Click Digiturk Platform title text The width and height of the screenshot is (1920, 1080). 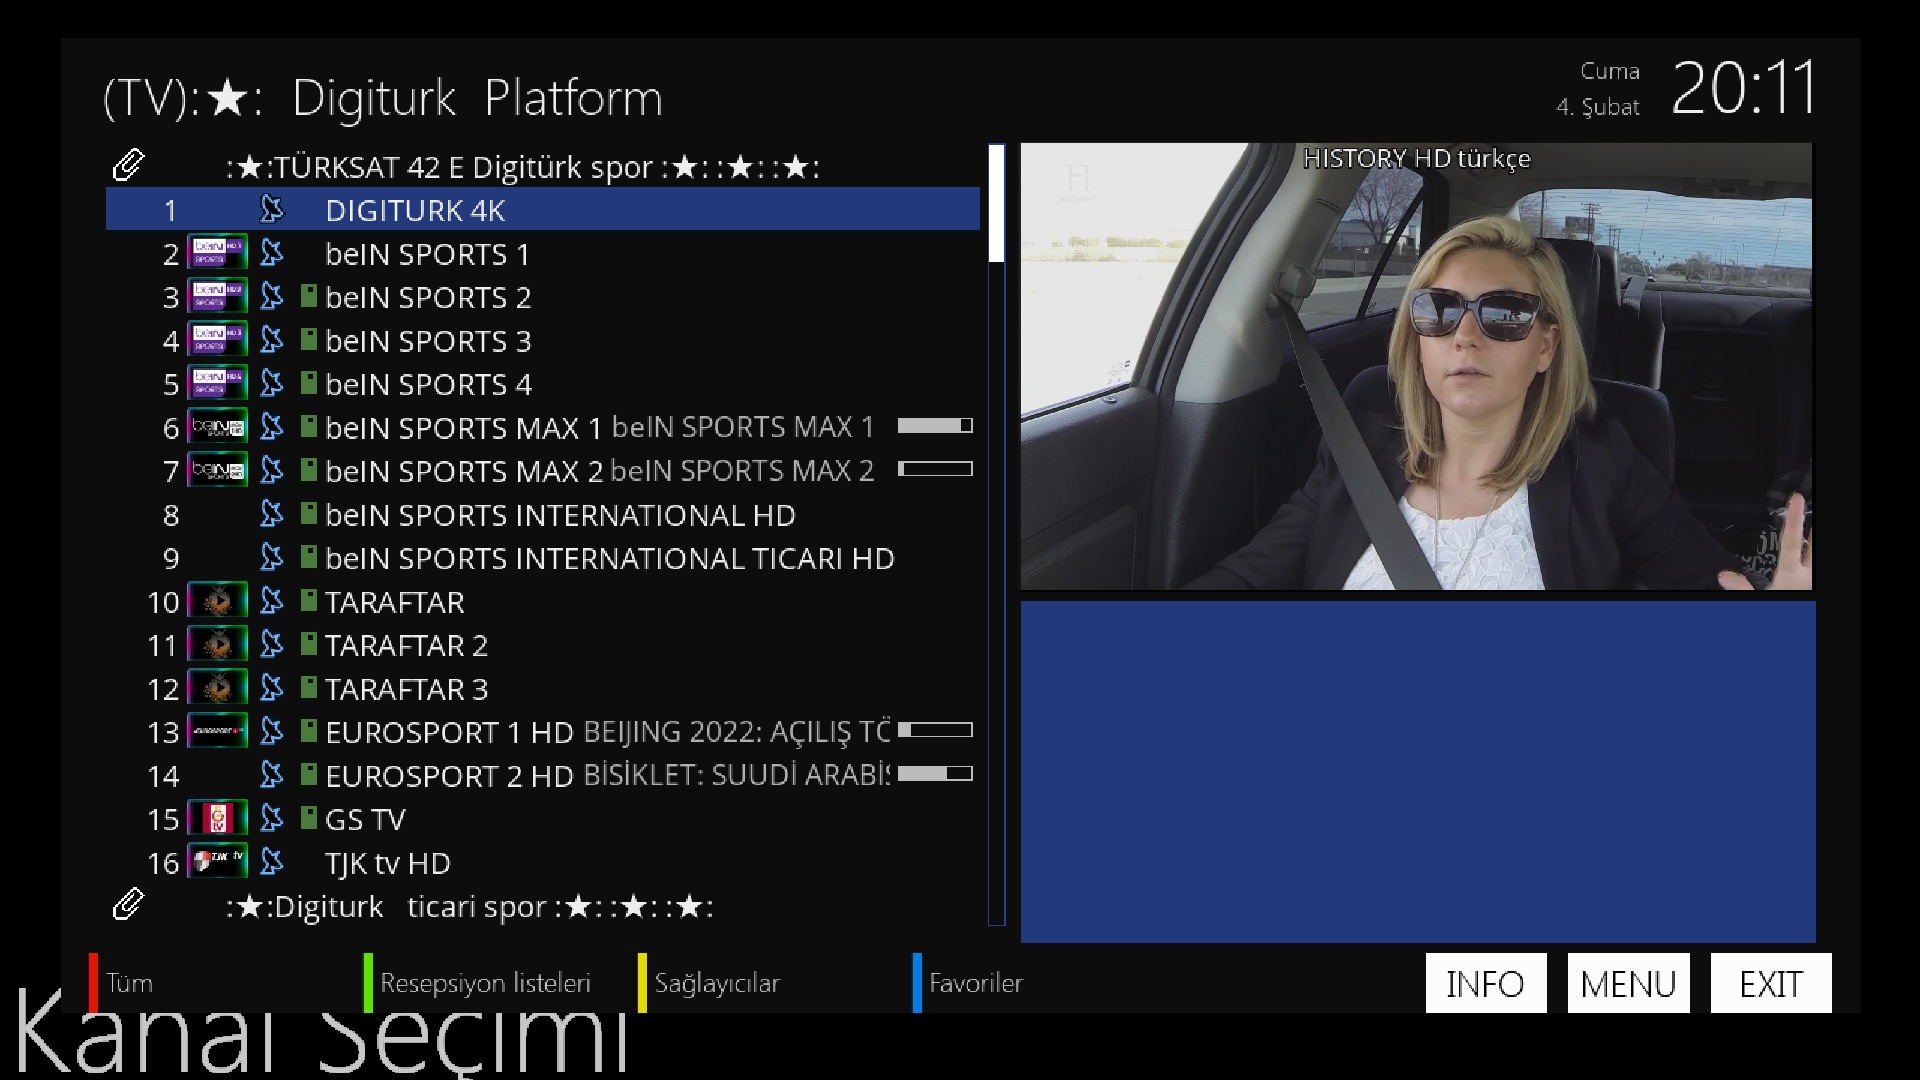click(477, 98)
